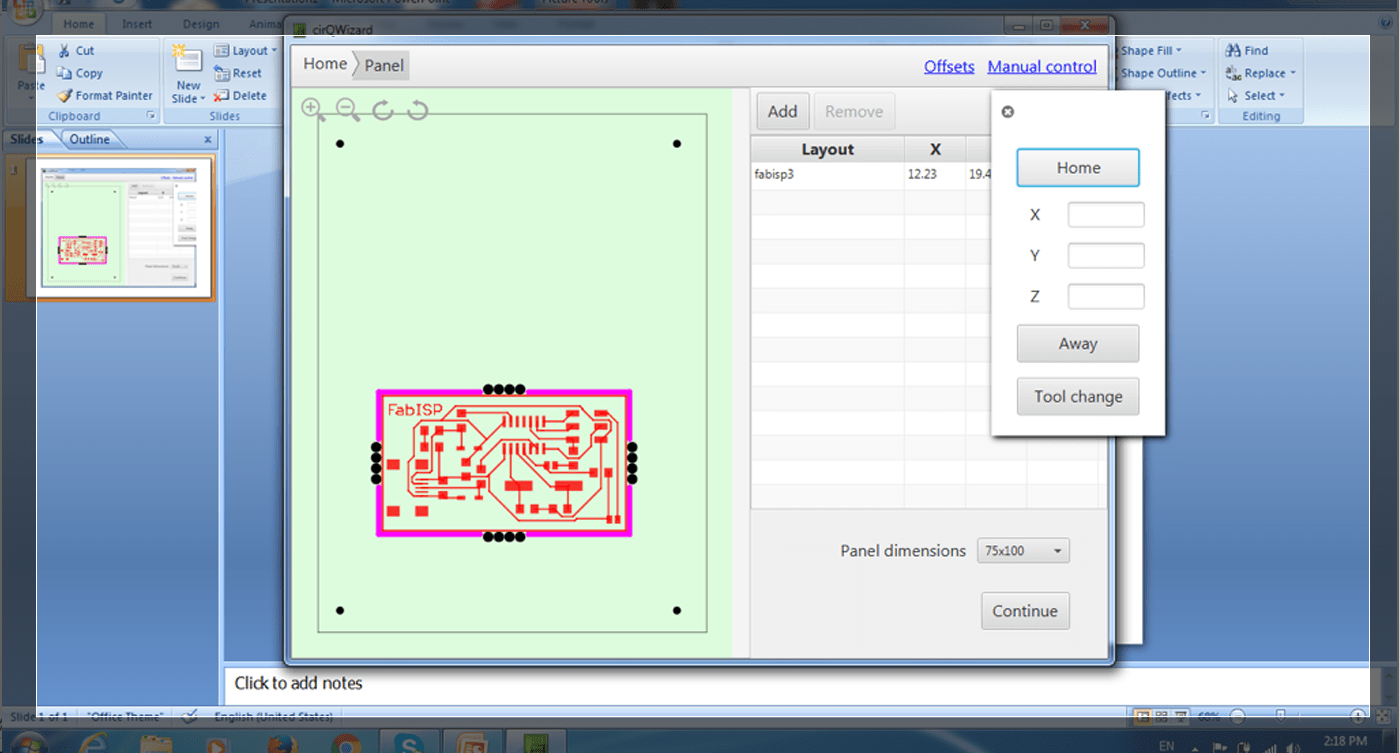
Task: Expand the Select dropdown in Editing
Action: (1283, 96)
